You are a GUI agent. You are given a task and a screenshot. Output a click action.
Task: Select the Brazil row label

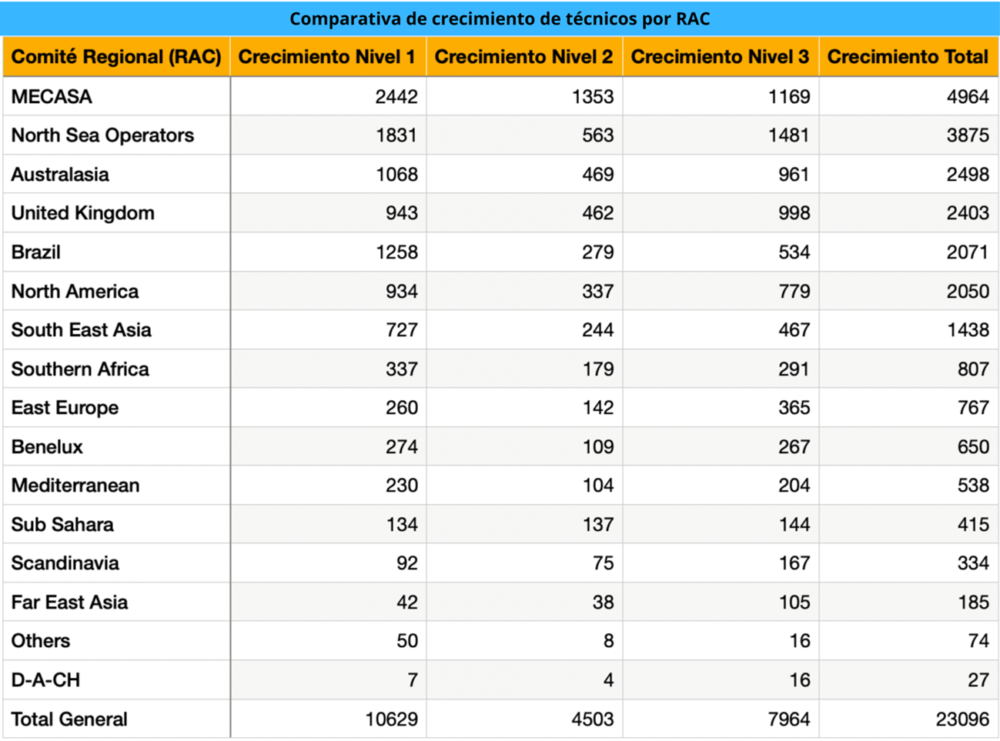36,252
